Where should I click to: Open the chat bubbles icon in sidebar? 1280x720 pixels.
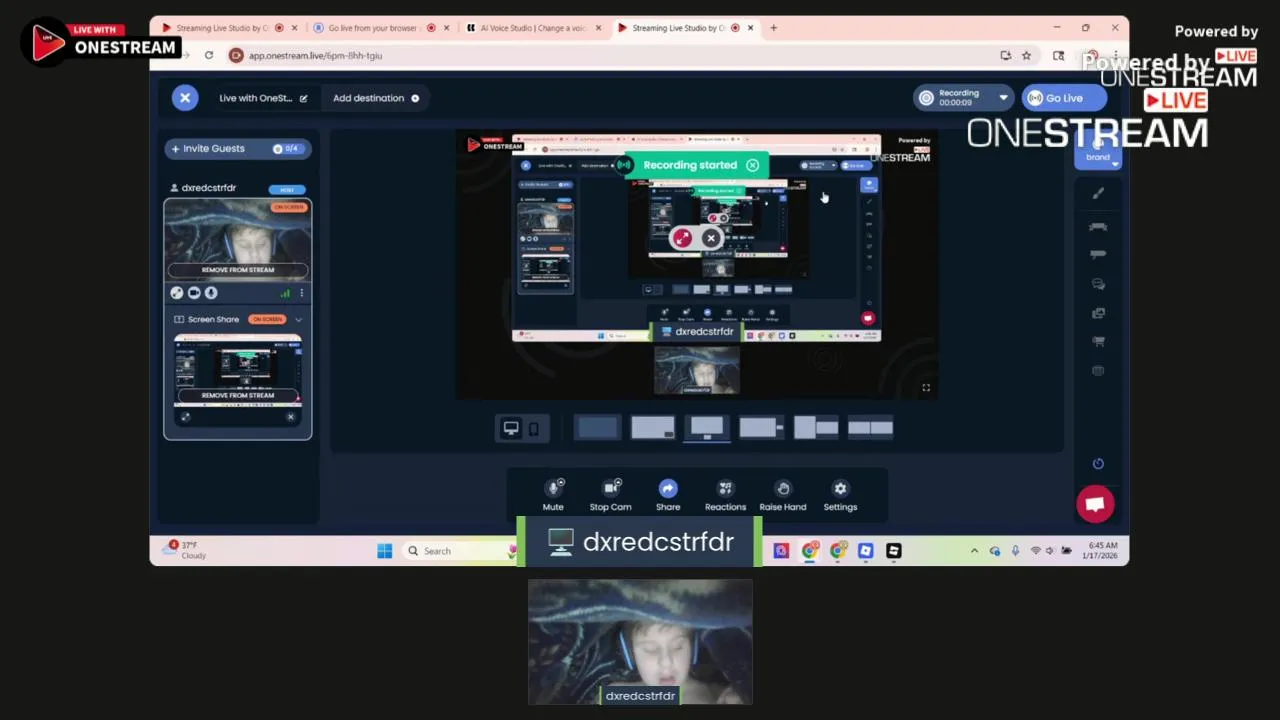pyautogui.click(x=1098, y=284)
